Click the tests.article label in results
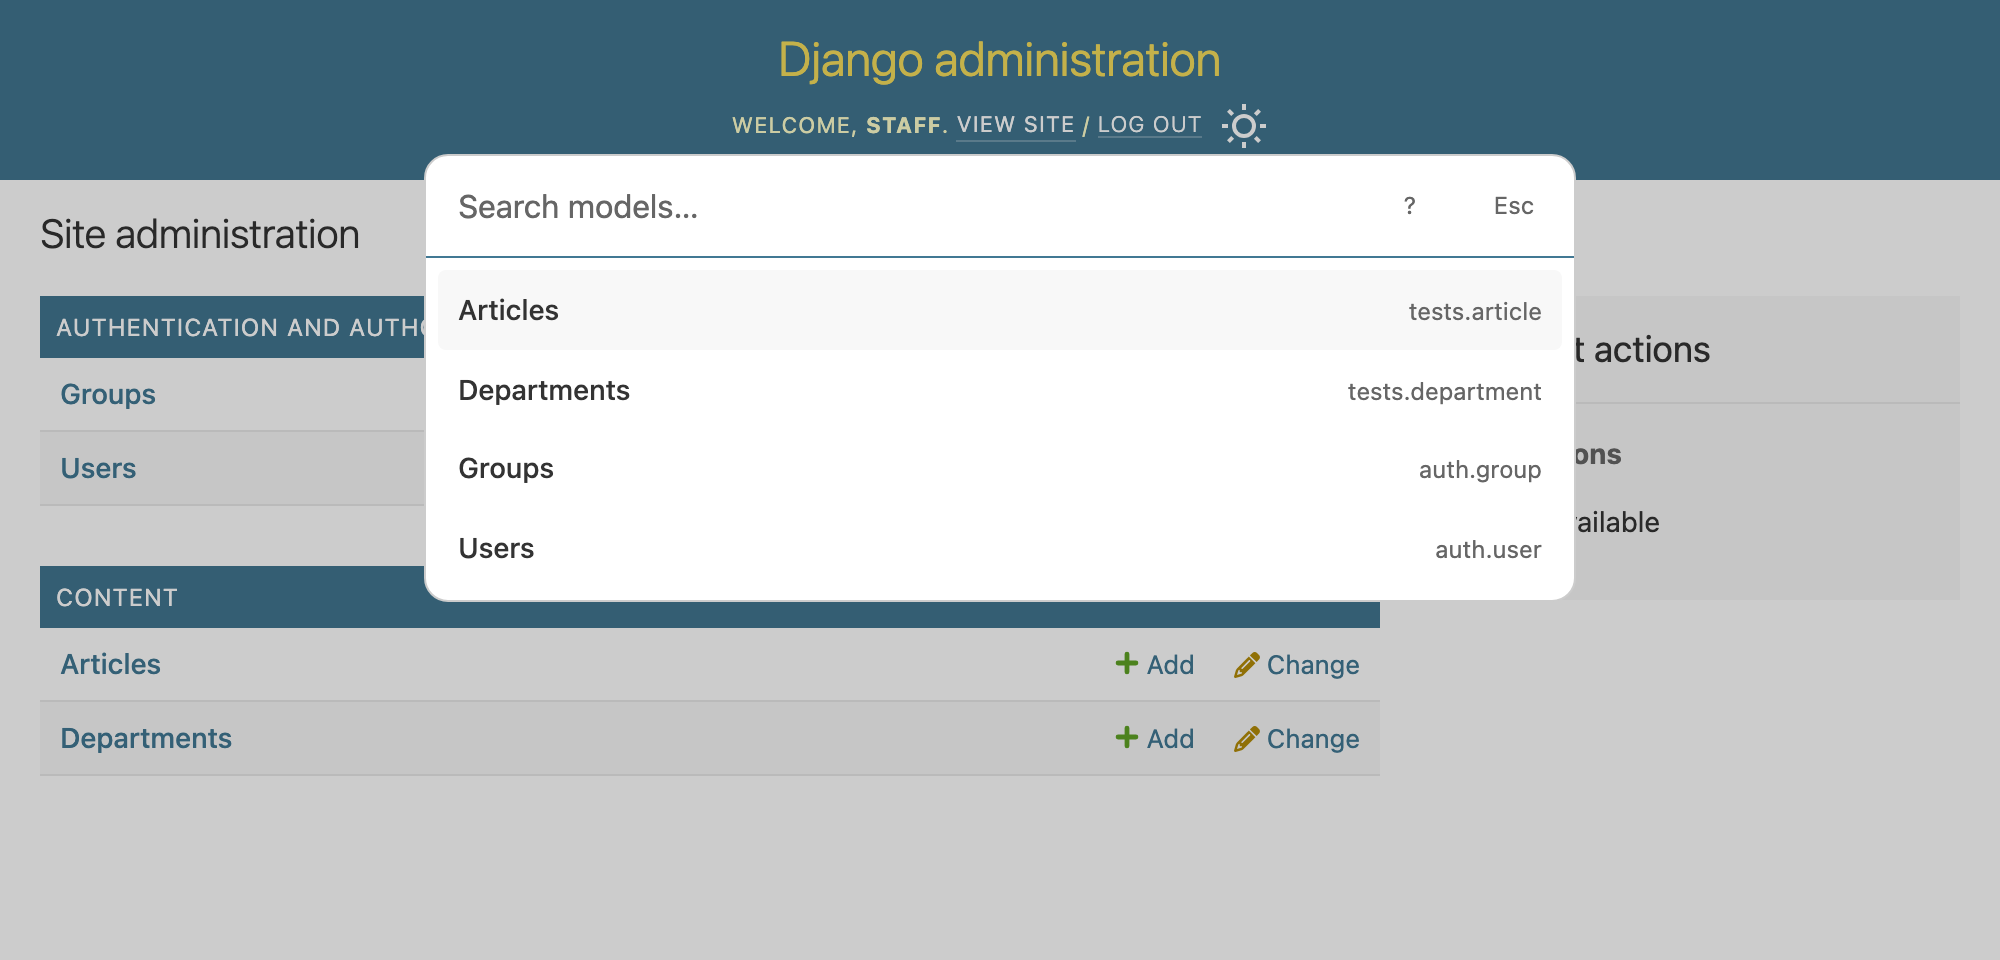Image resolution: width=2000 pixels, height=960 pixels. [1475, 312]
